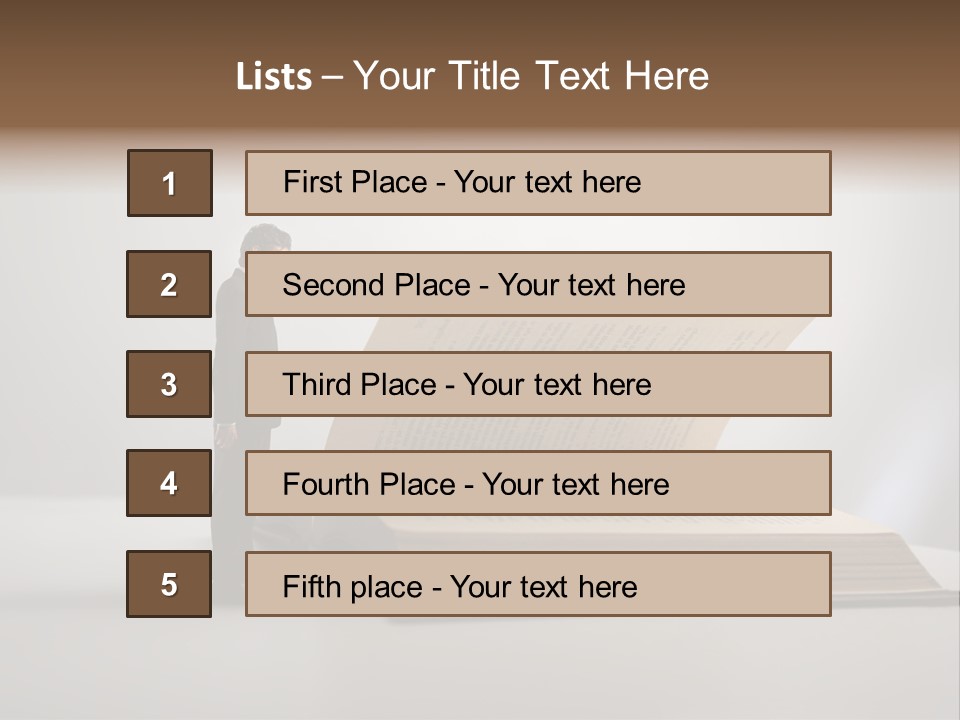The height and width of the screenshot is (720, 960).
Task: Select 'Your Title Text Here' in the heading
Action: coord(531,76)
